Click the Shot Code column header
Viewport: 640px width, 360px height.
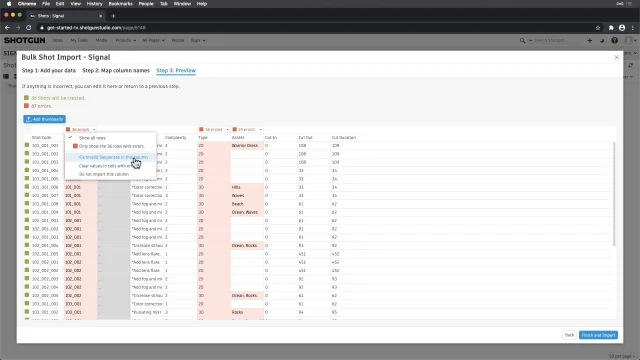tap(41, 138)
